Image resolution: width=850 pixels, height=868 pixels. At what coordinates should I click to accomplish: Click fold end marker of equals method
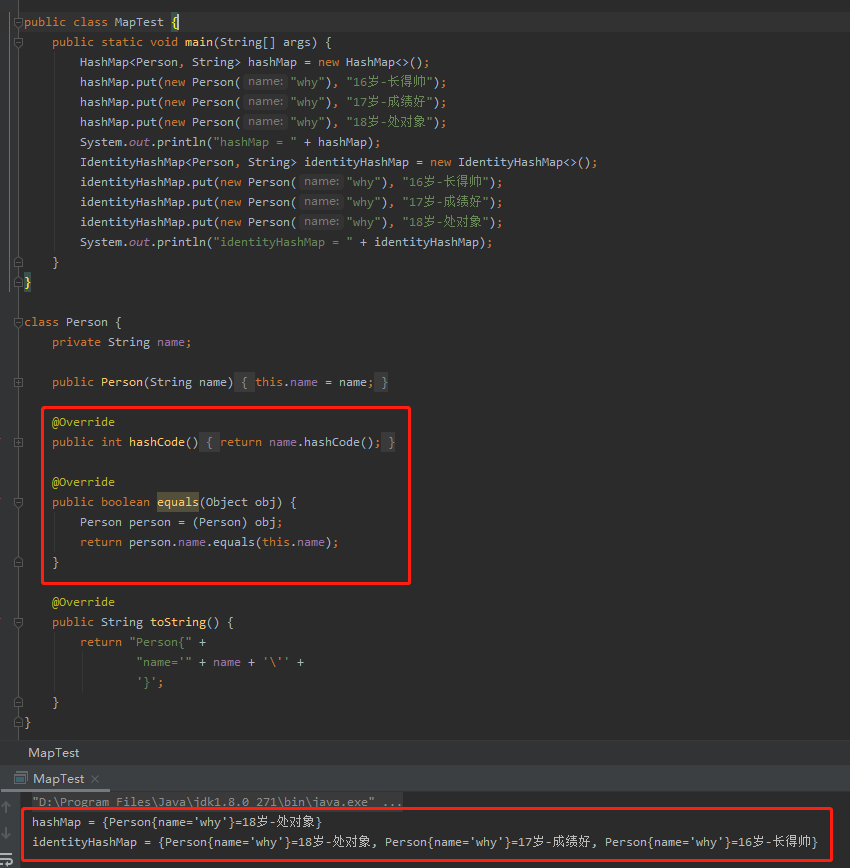pos(18,562)
